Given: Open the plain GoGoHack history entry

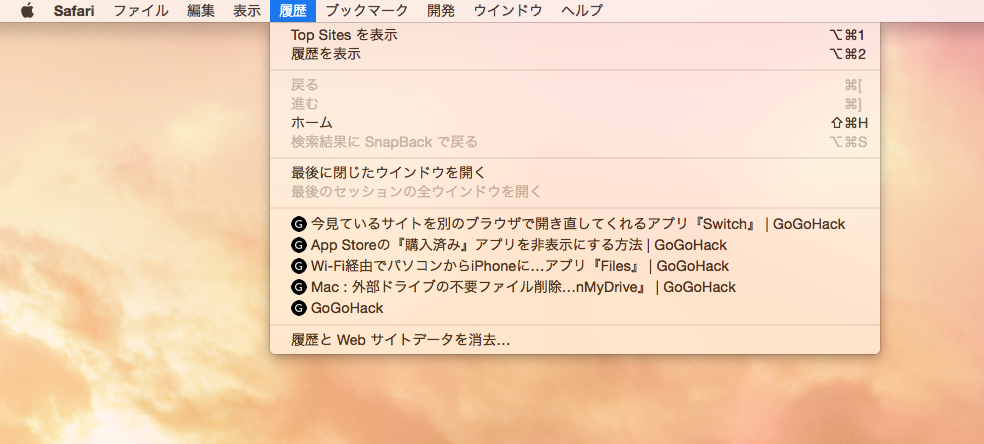Looking at the screenshot, I should (575, 308).
